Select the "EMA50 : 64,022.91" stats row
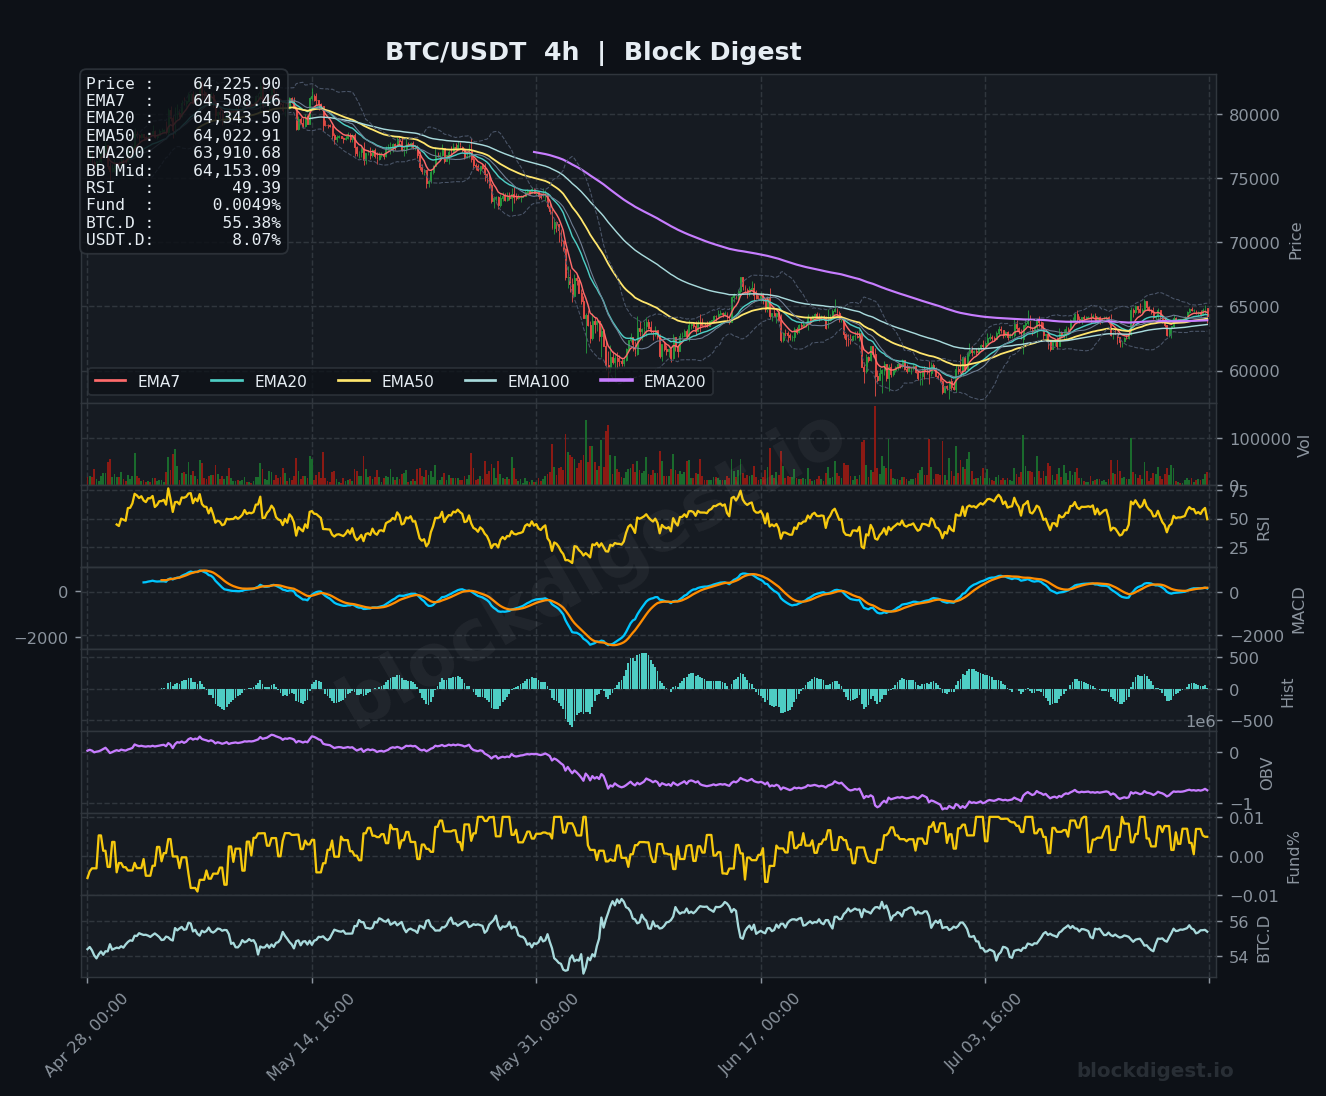 tap(183, 136)
